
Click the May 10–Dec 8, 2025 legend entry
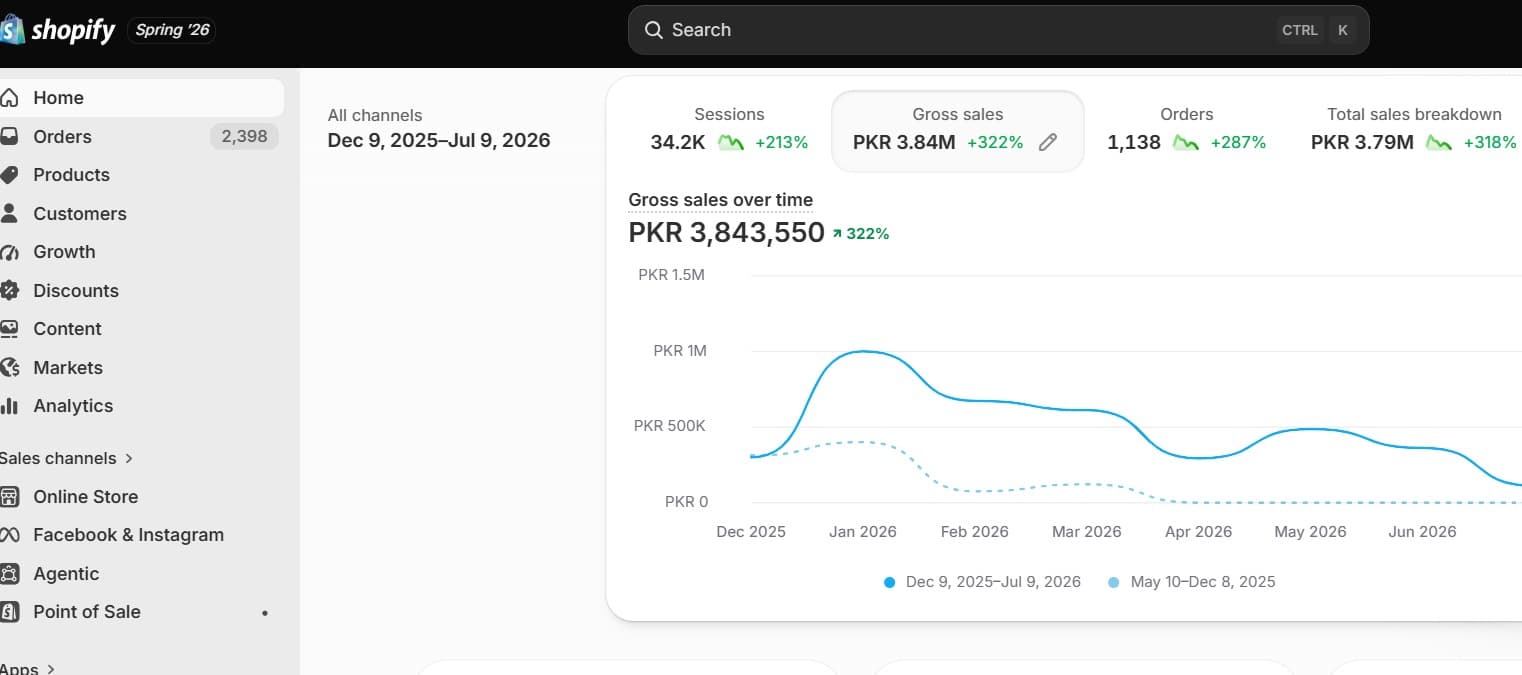pyautogui.click(x=1192, y=582)
